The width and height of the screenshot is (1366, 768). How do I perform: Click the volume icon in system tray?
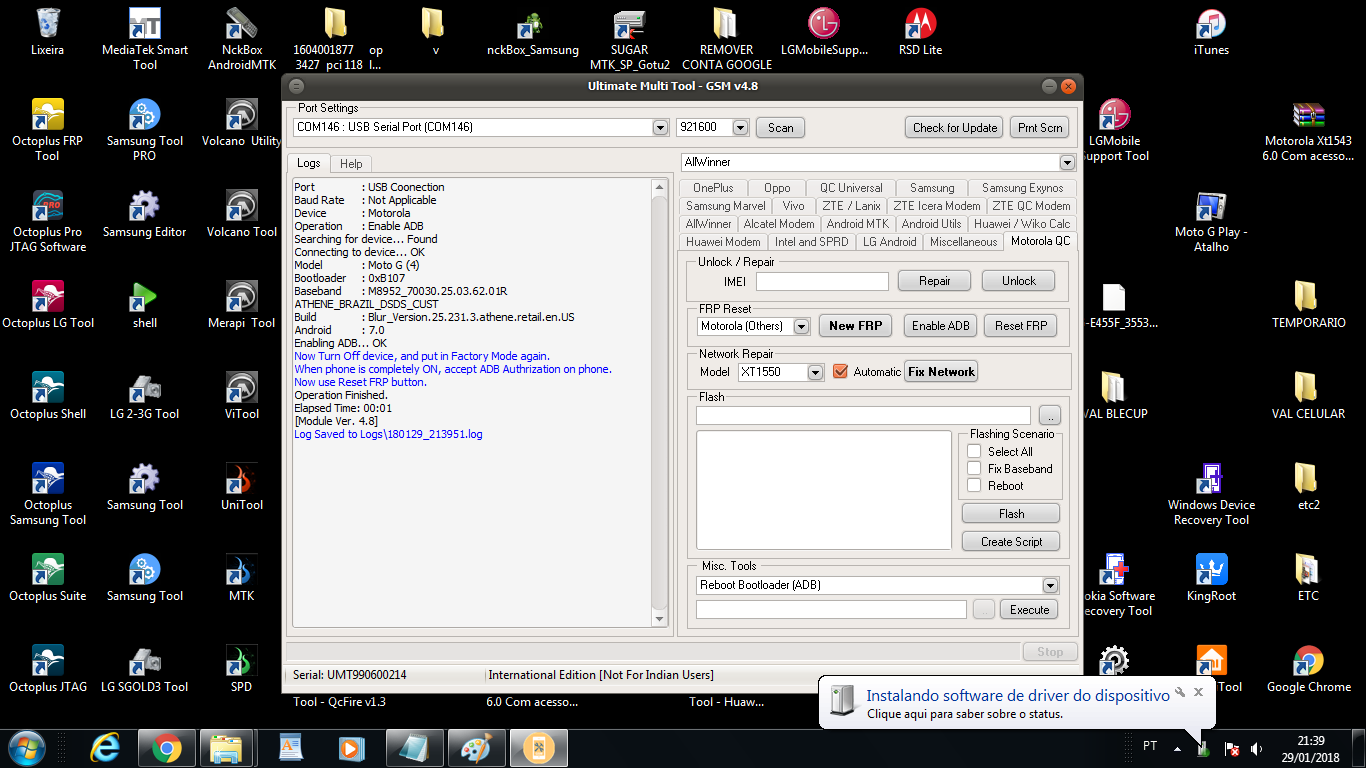[1256, 748]
